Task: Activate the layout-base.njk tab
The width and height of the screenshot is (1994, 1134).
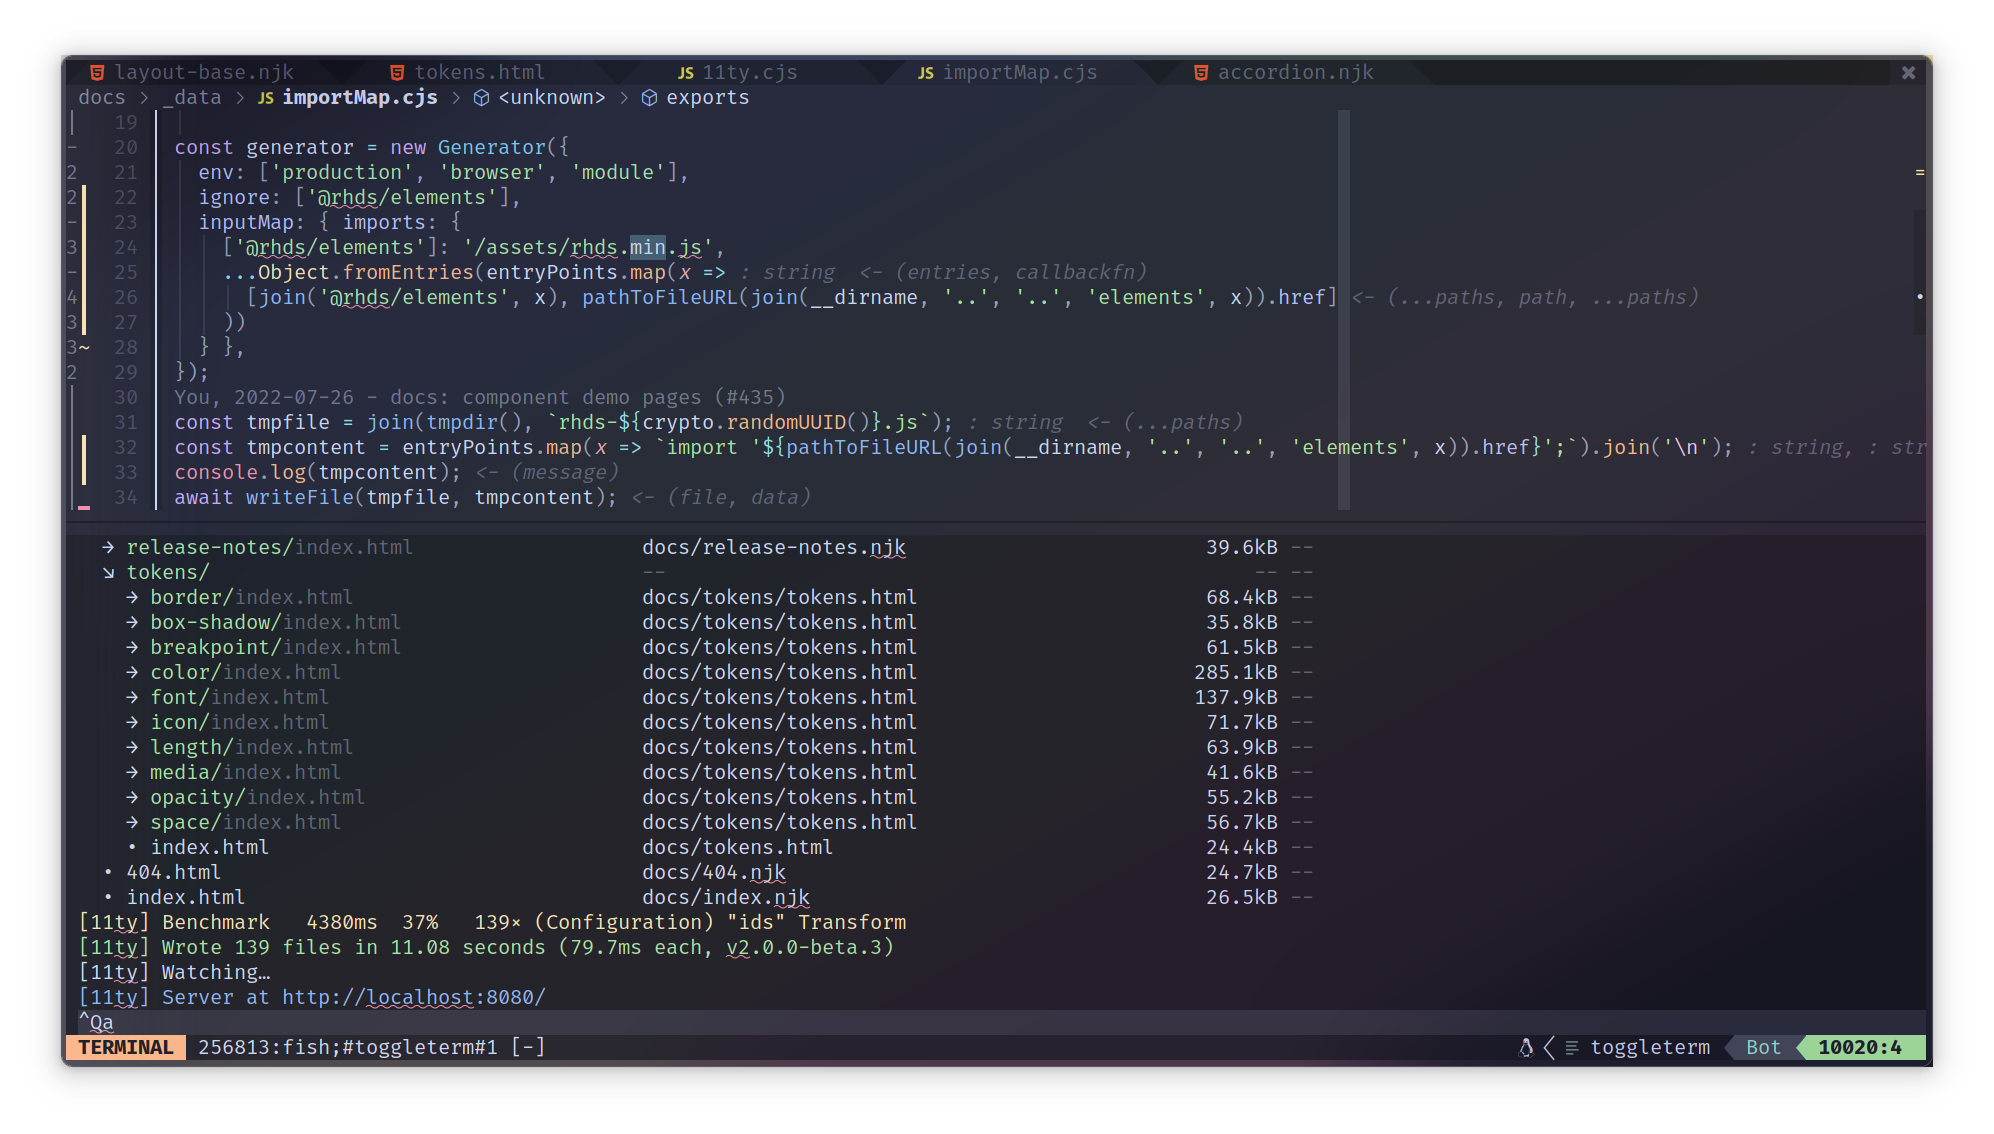Action: tap(204, 71)
